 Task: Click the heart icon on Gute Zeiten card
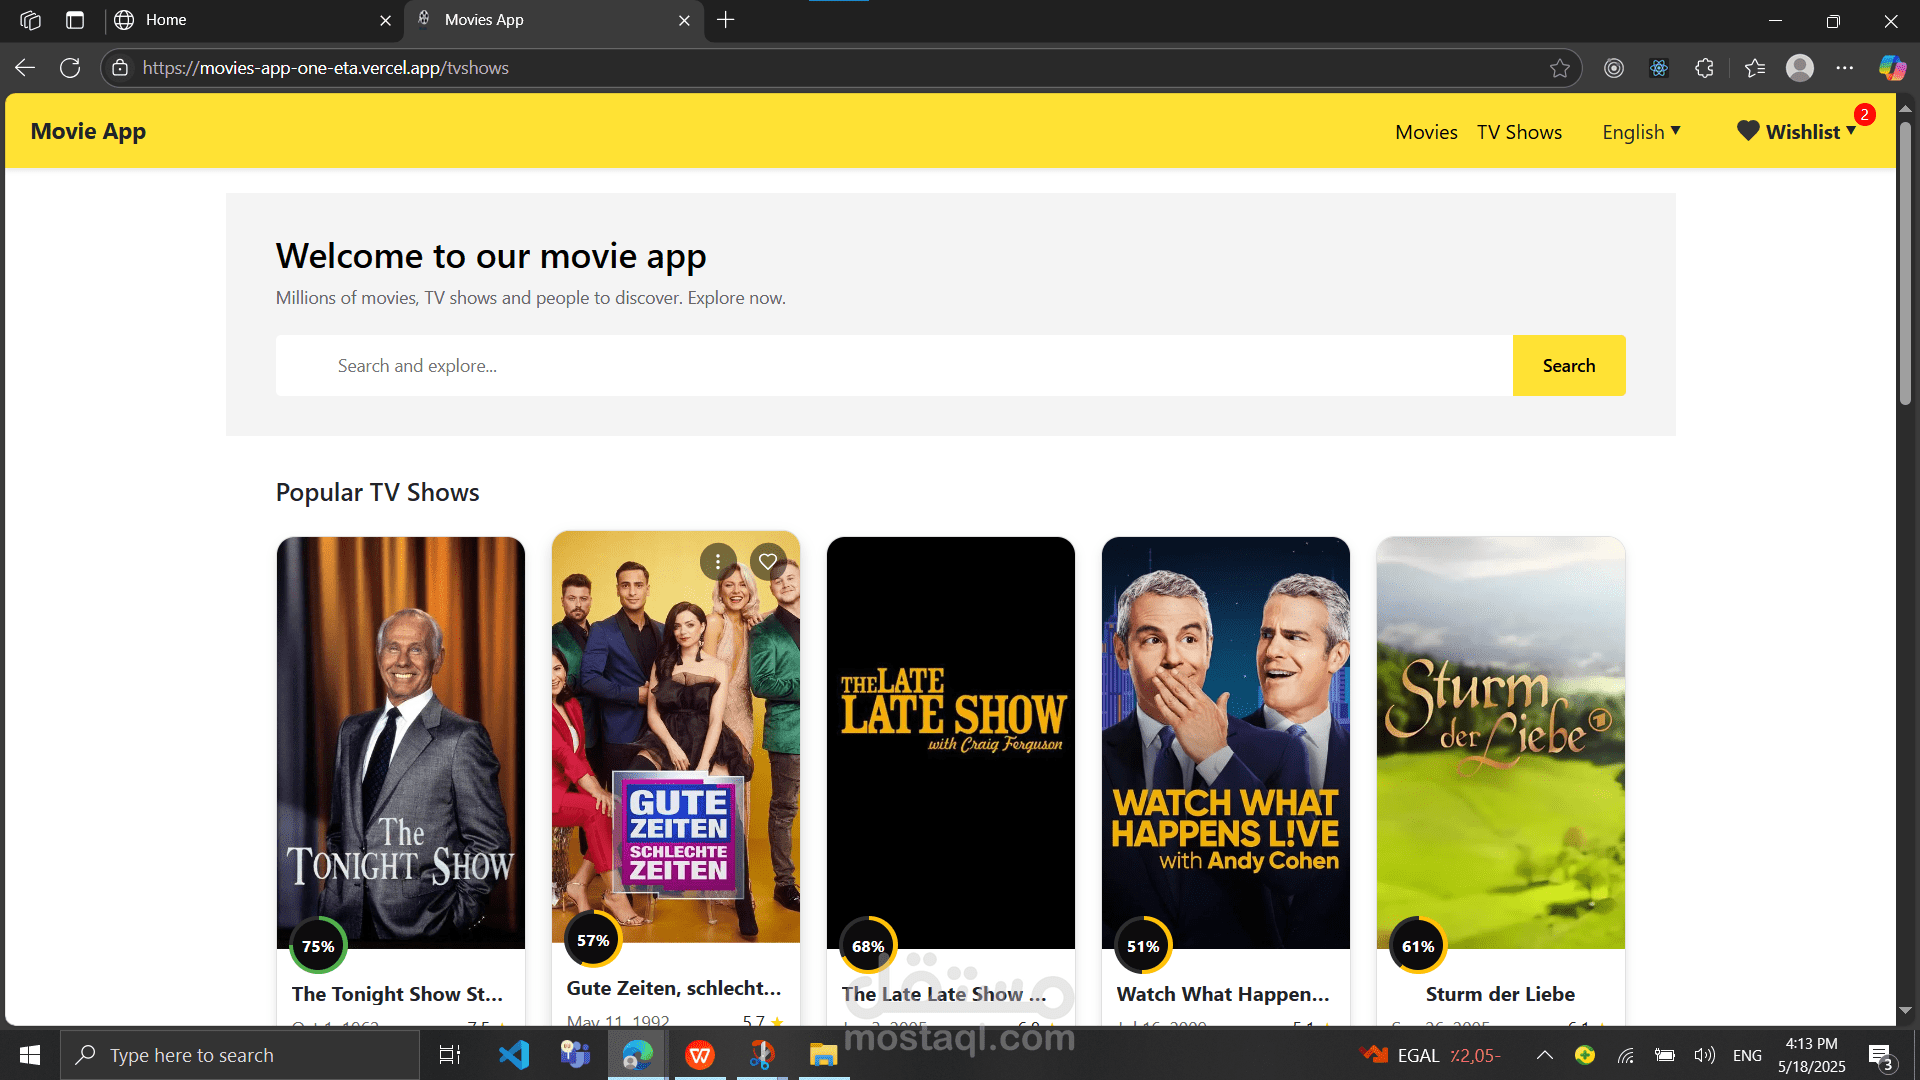[768, 561]
